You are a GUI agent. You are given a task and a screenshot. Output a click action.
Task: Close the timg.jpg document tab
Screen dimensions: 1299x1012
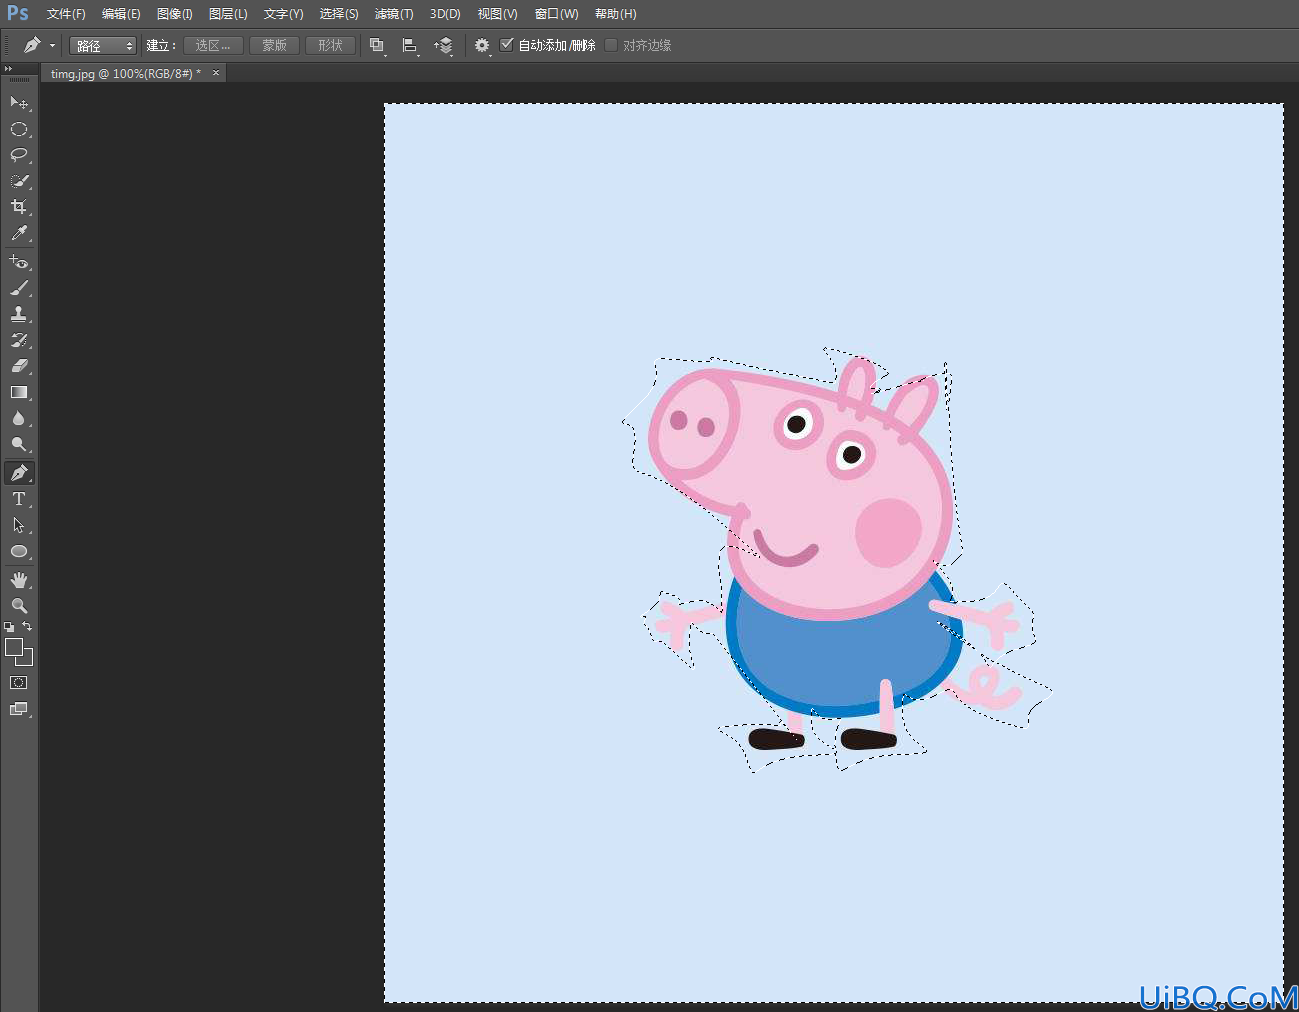pos(215,73)
